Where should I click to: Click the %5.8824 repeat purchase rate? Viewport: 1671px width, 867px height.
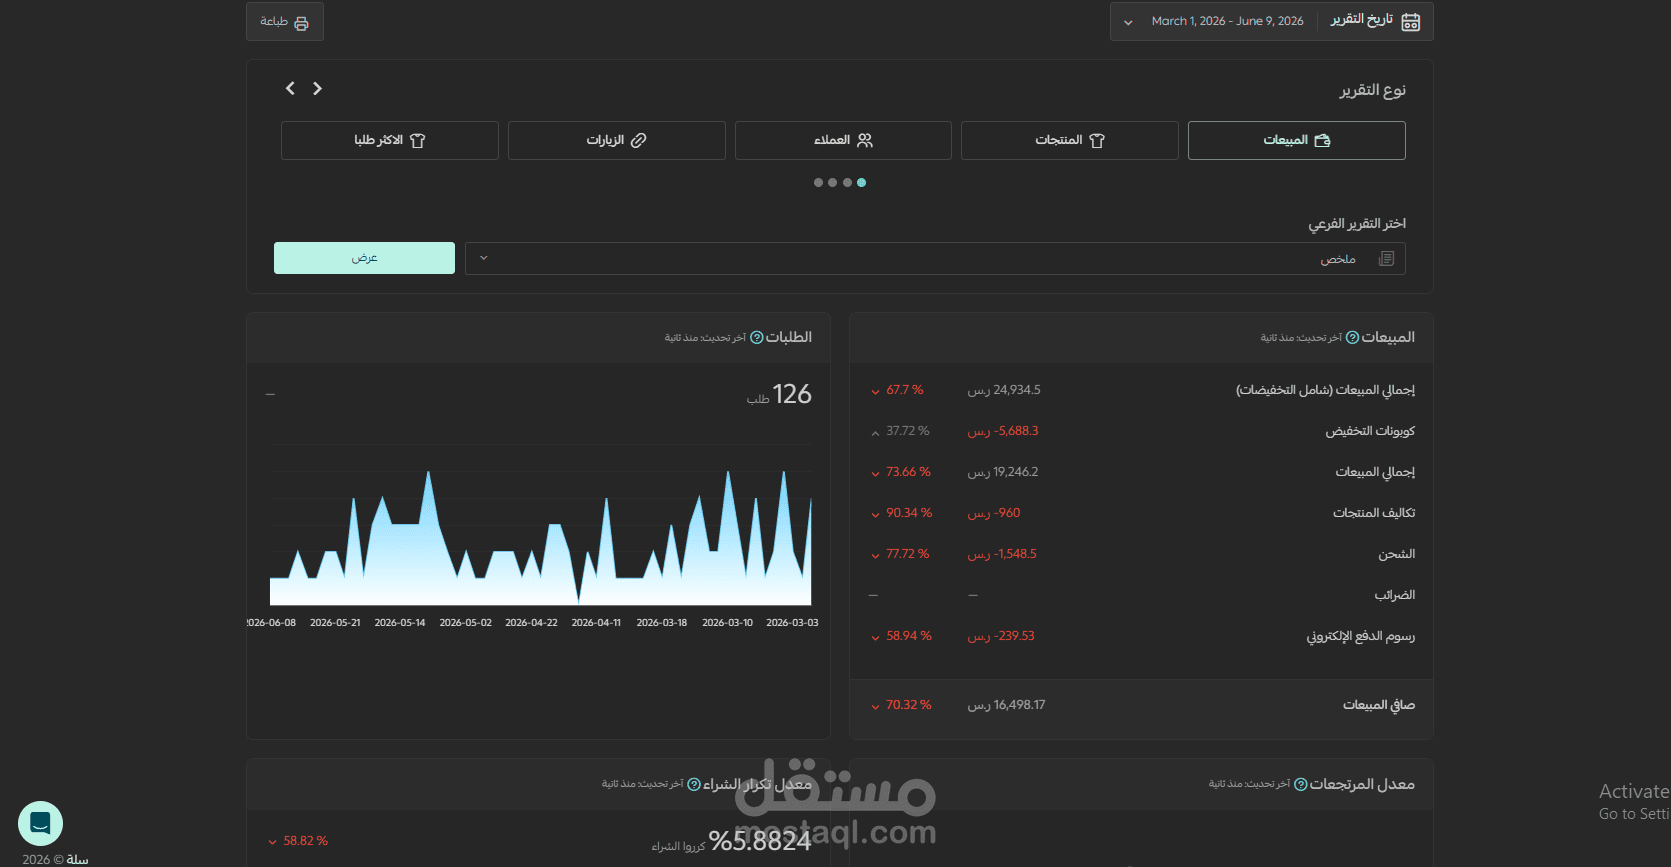(760, 841)
